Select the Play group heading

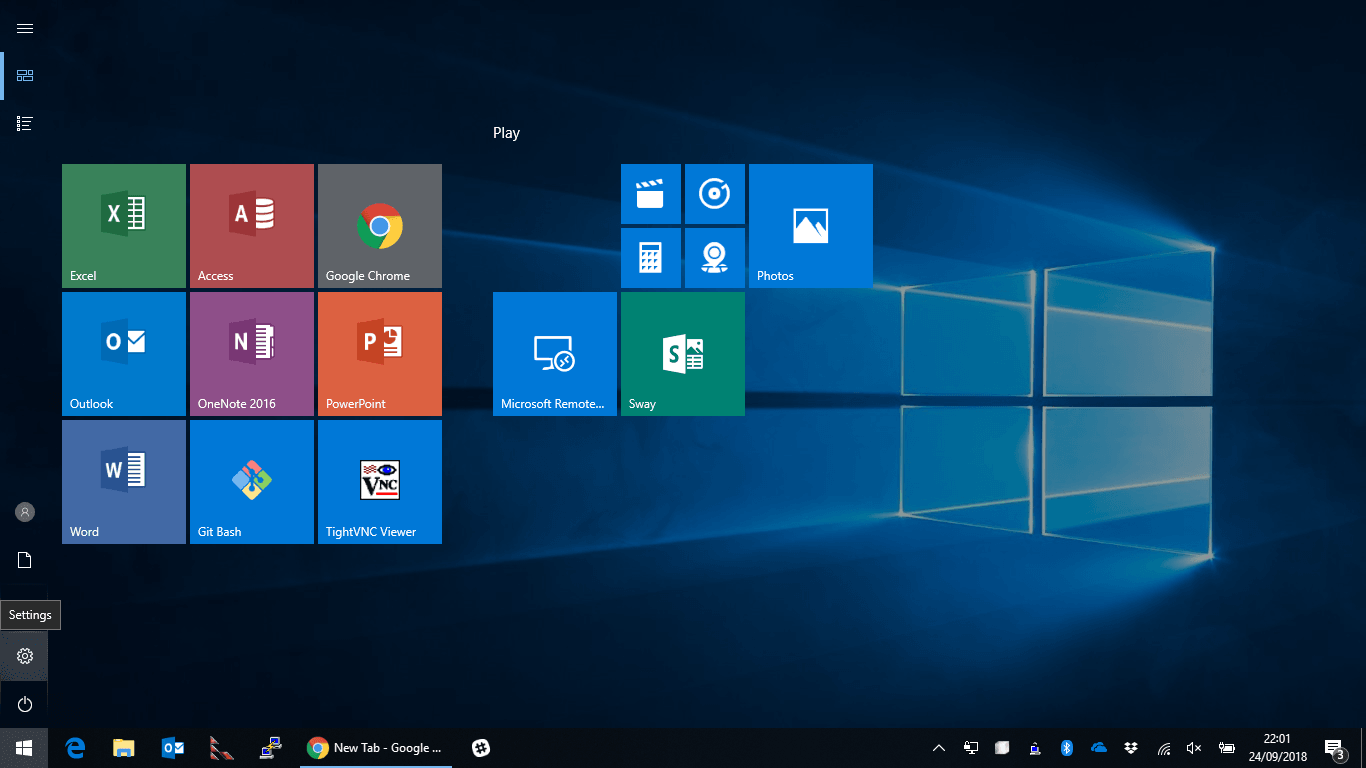(x=507, y=133)
